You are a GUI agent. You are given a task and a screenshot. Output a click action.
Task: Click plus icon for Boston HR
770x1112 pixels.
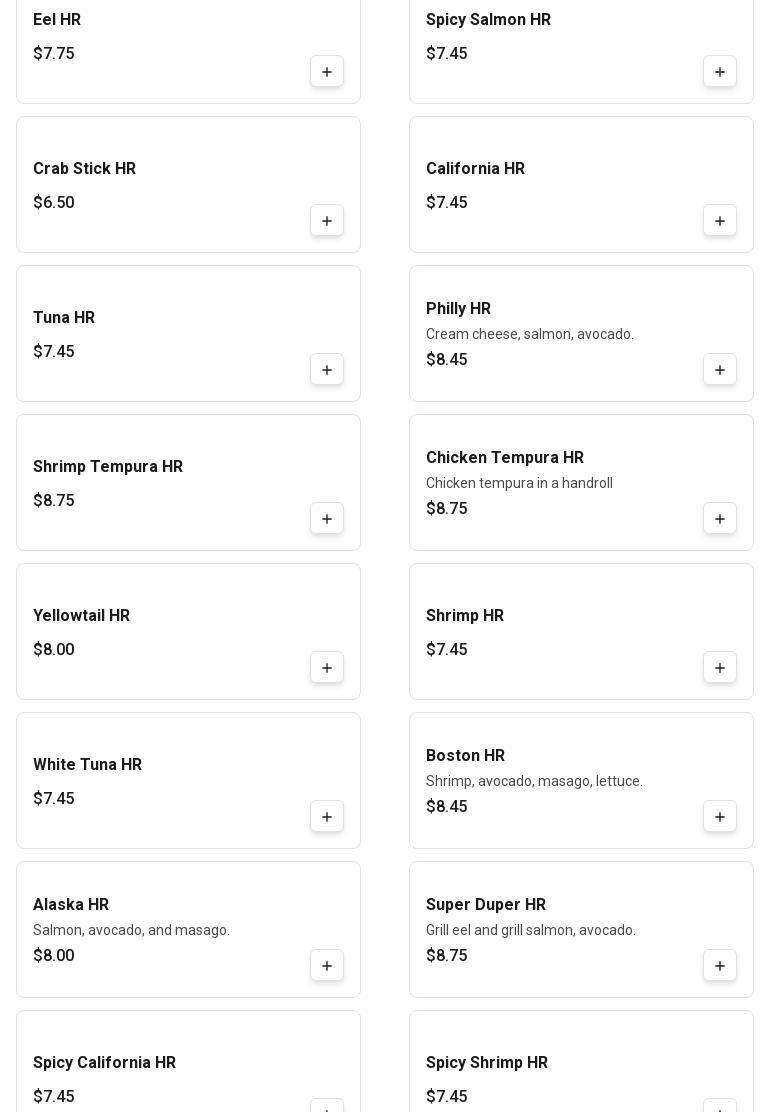(x=720, y=817)
